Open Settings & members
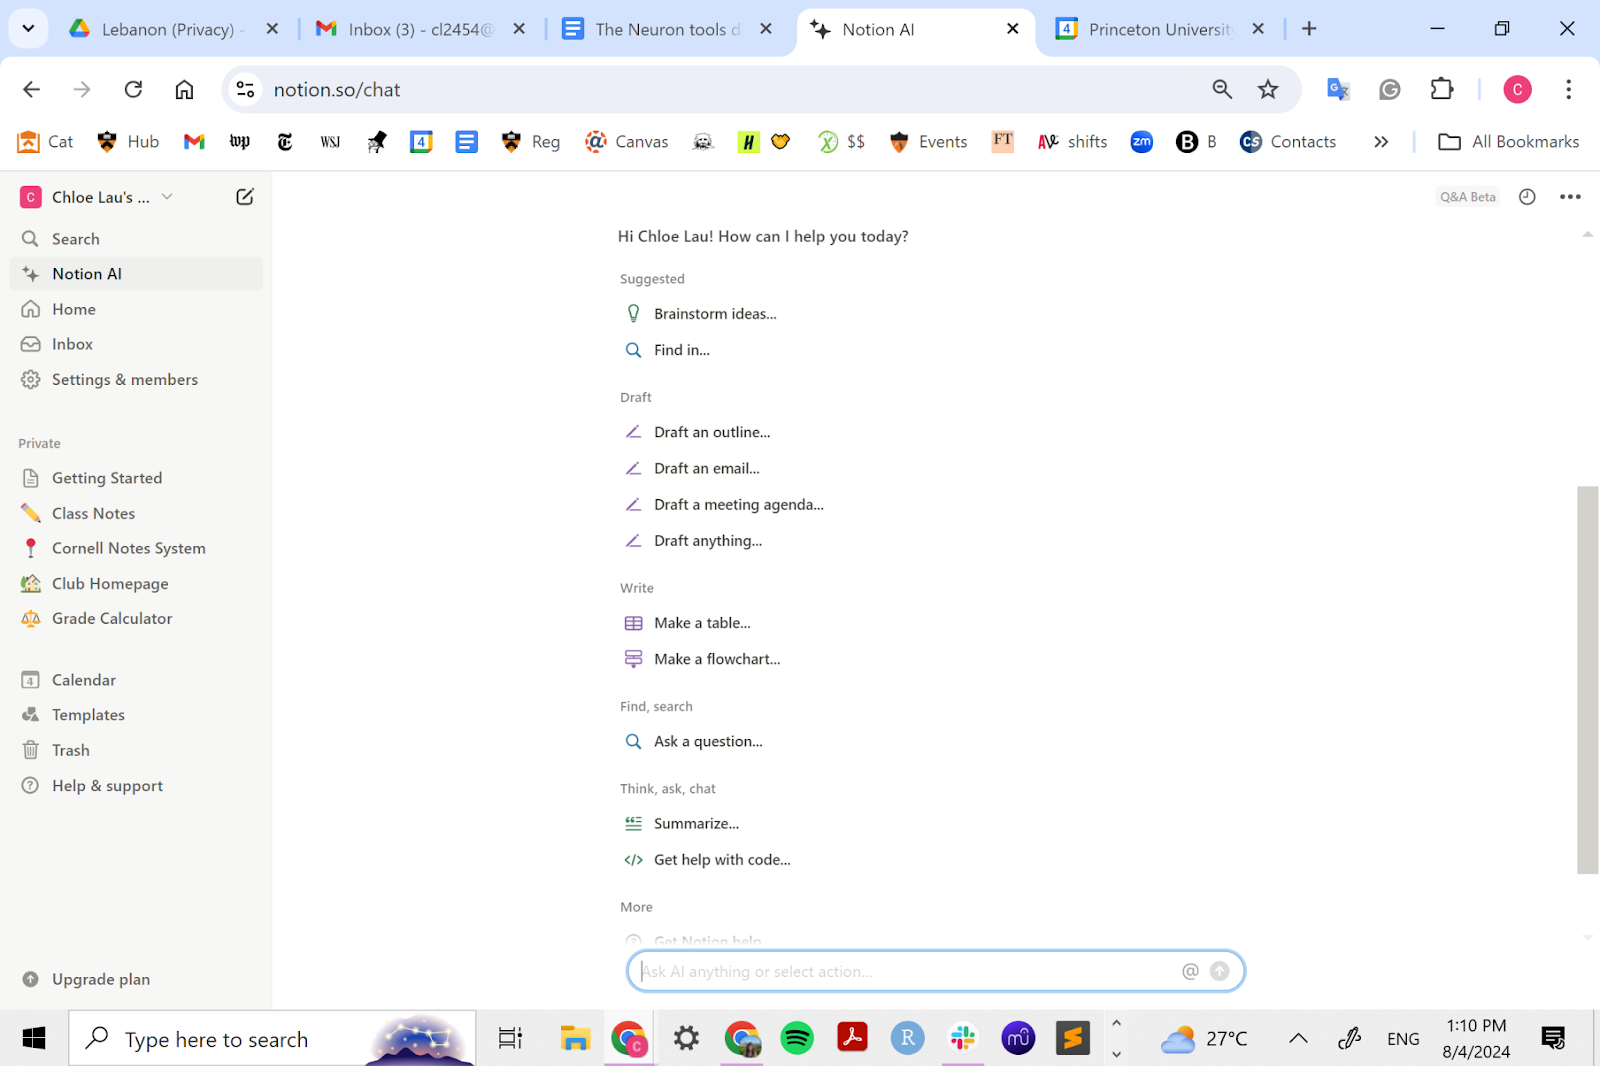The width and height of the screenshot is (1600, 1066). 136,379
